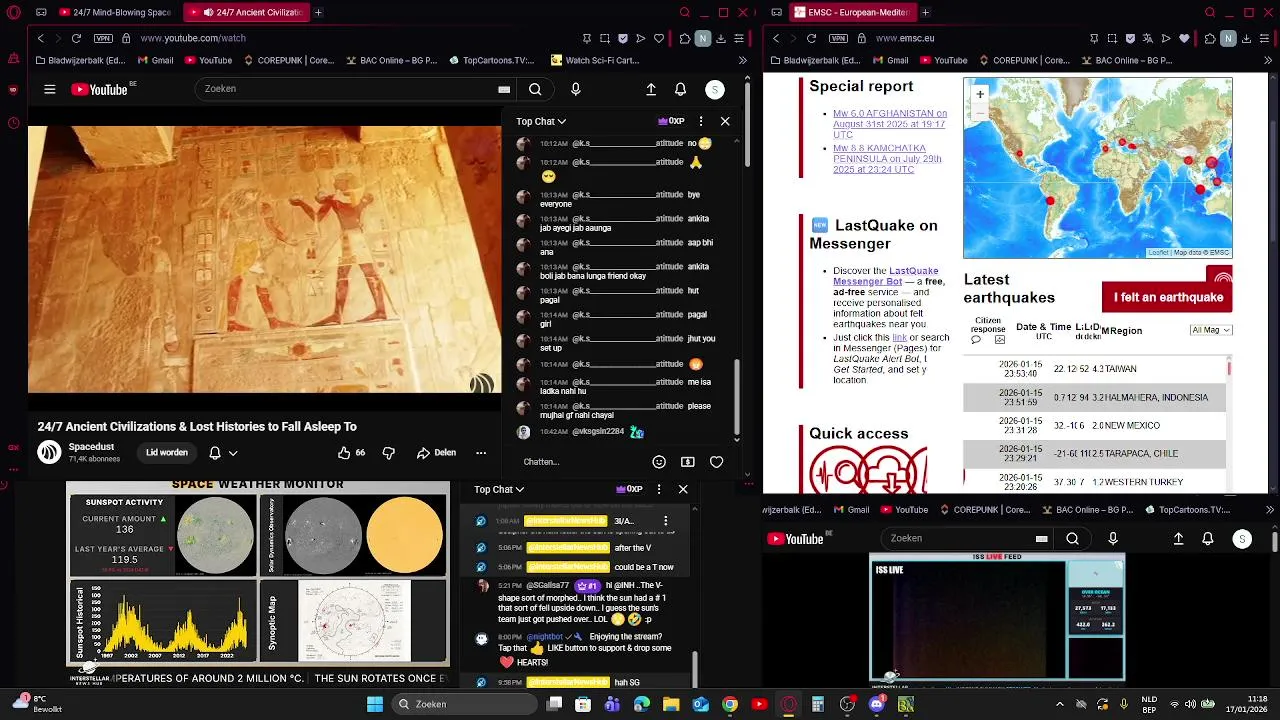
Task: Toggle heart bookmark in EMSC address bar
Action: 1184,38
